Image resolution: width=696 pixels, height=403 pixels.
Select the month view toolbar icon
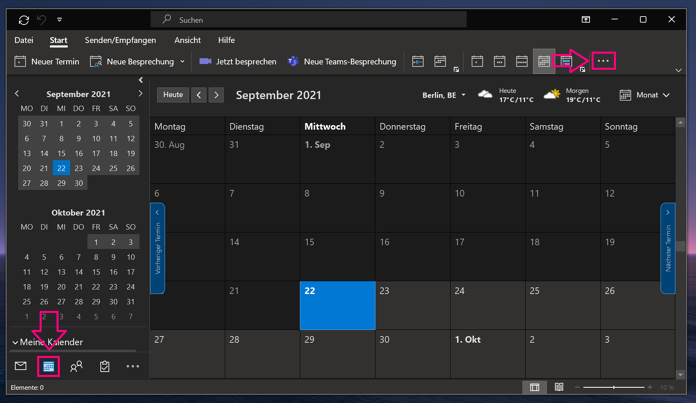tap(544, 61)
